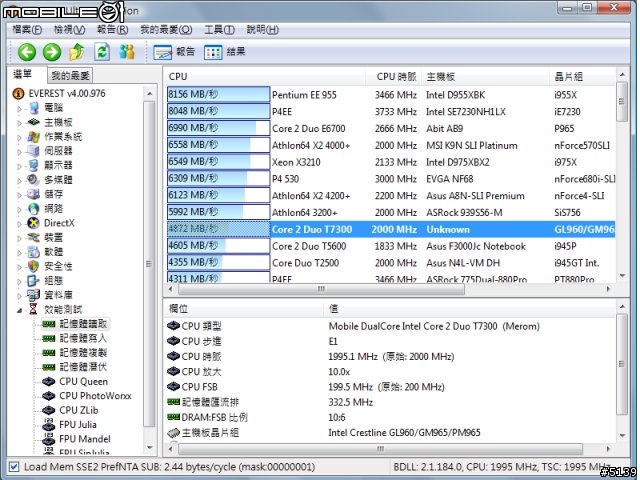Select the Xeon X3210 result row

click(x=391, y=162)
